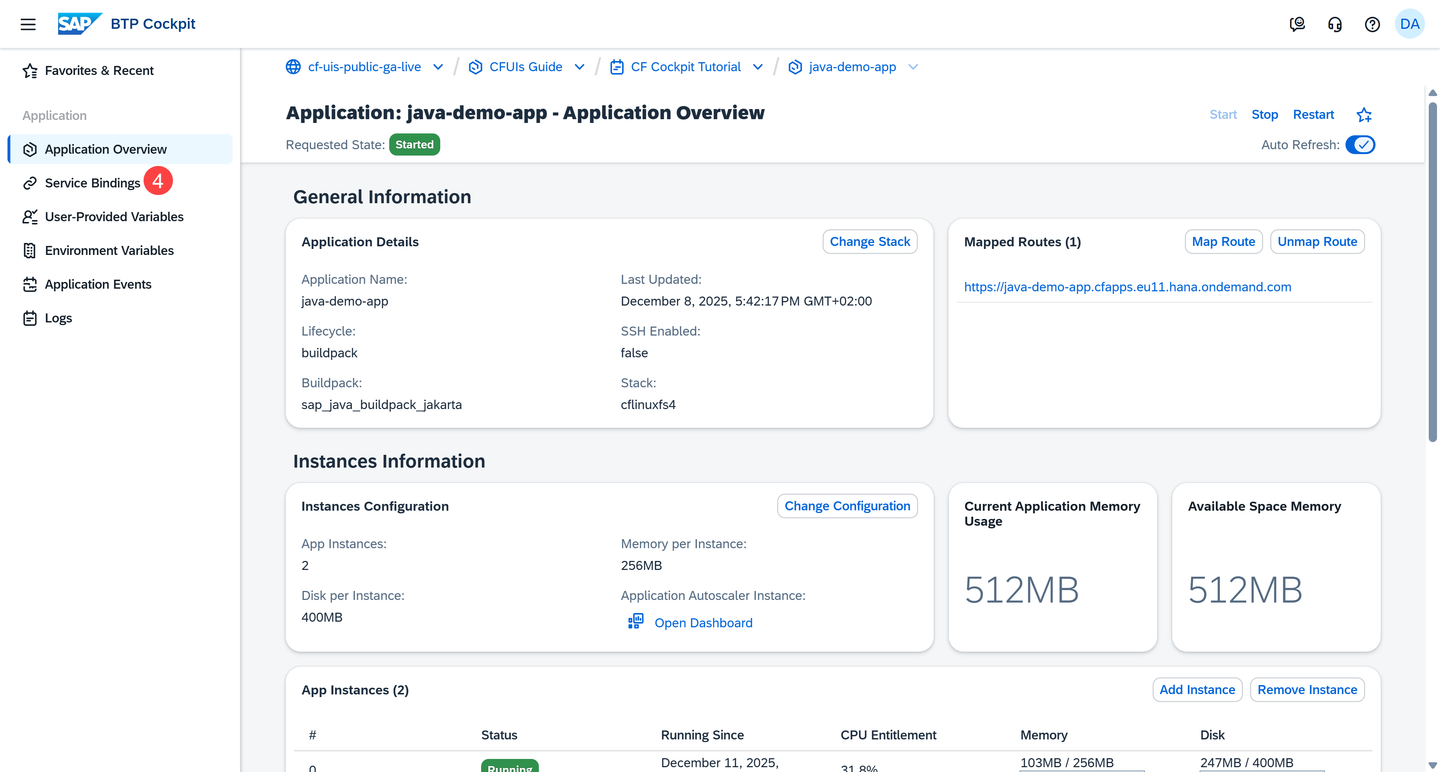Click the SAP logo
This screenshot has height=772, width=1440.
(80, 24)
